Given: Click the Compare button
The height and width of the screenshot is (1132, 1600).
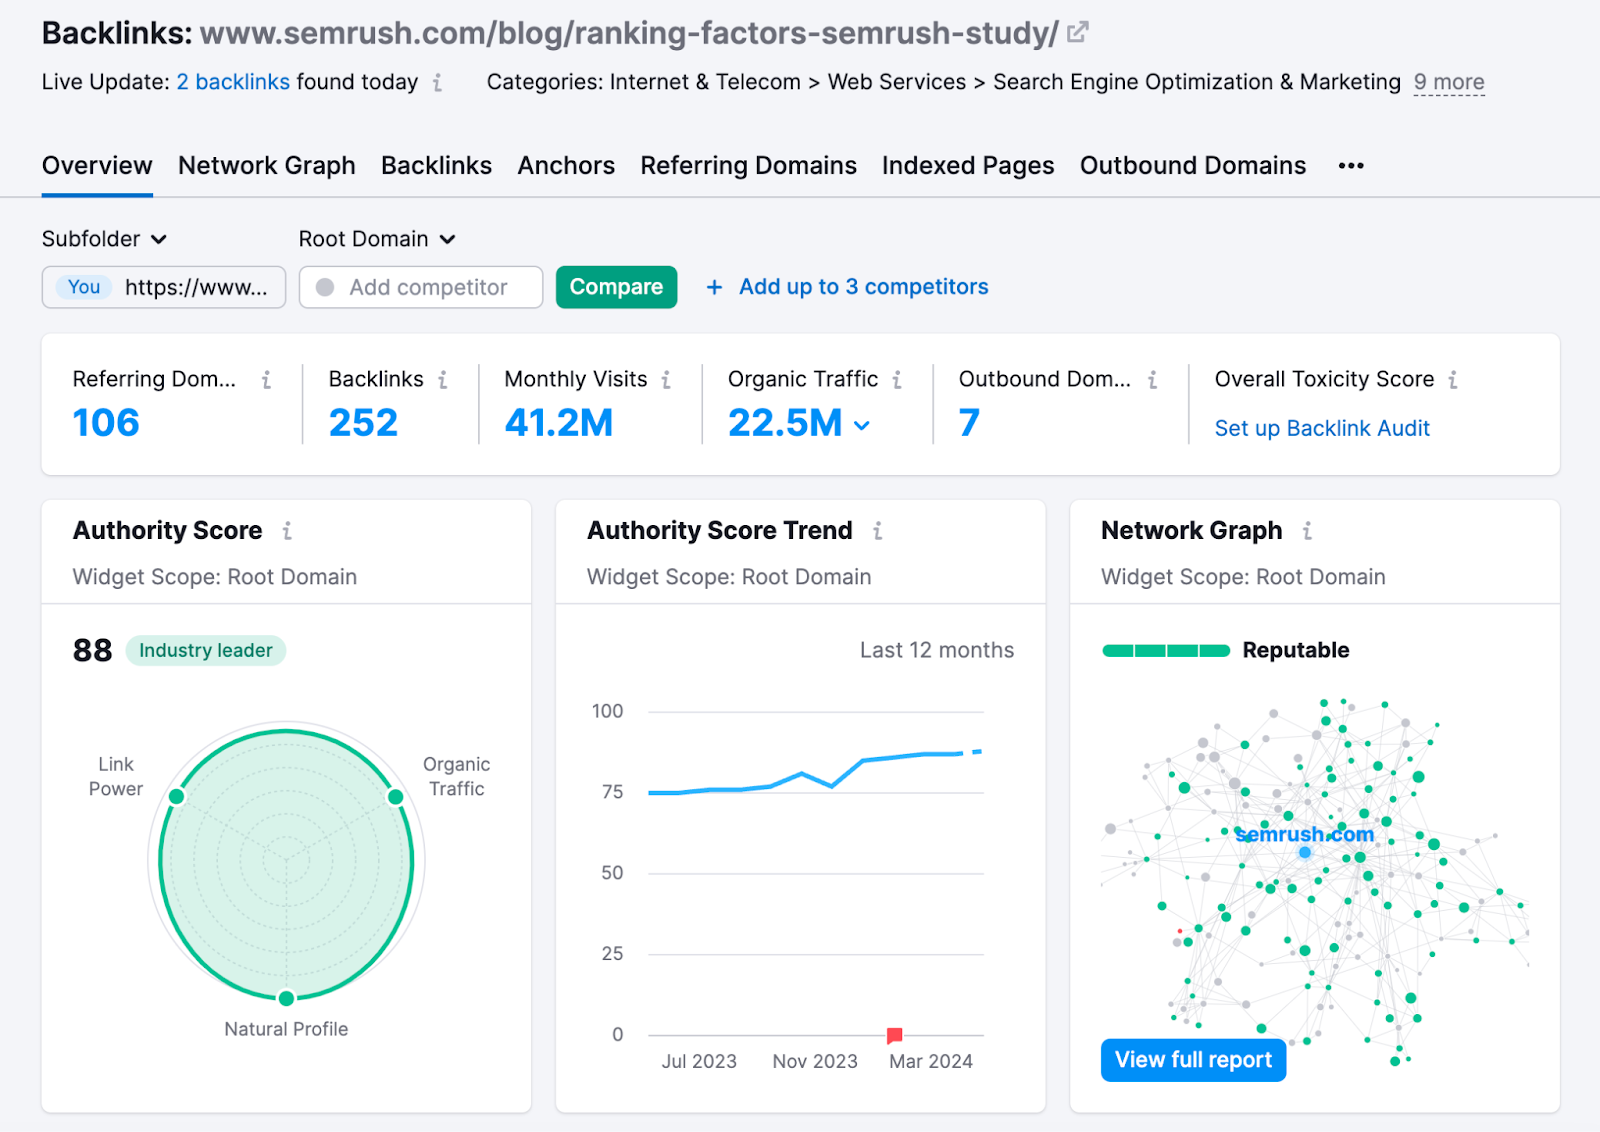Looking at the screenshot, I should tap(616, 287).
